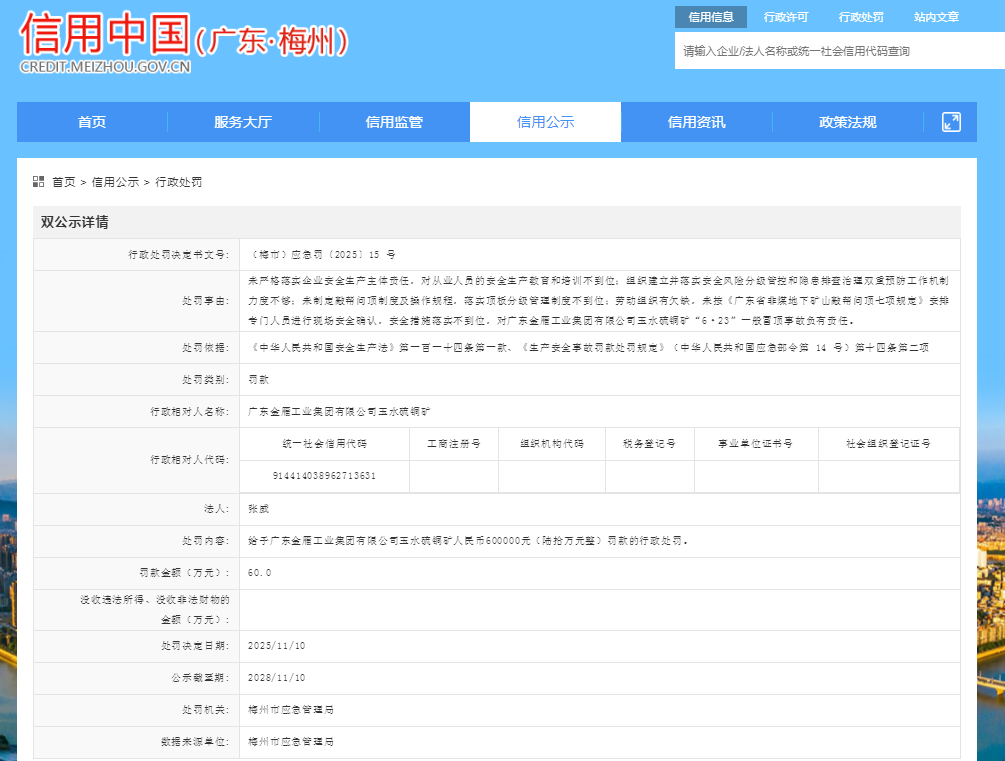Click the unified social credit code 914414038962713631

[324, 475]
